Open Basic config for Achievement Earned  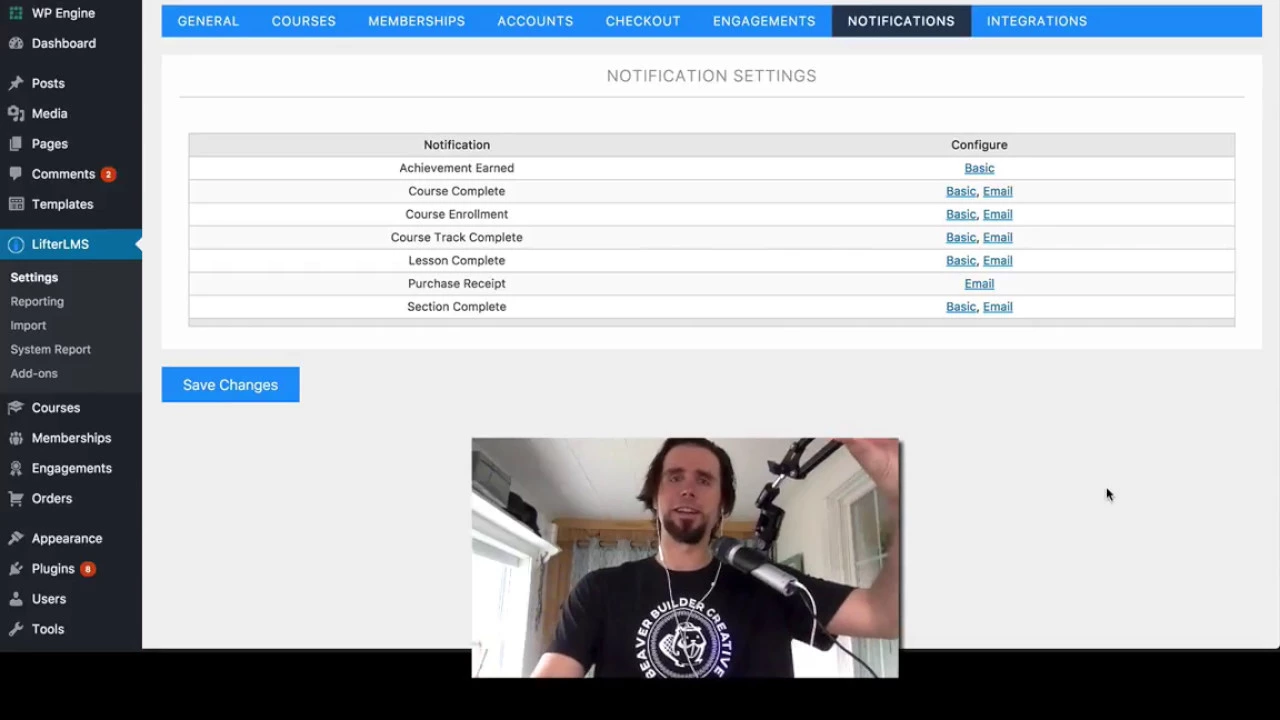point(979,168)
